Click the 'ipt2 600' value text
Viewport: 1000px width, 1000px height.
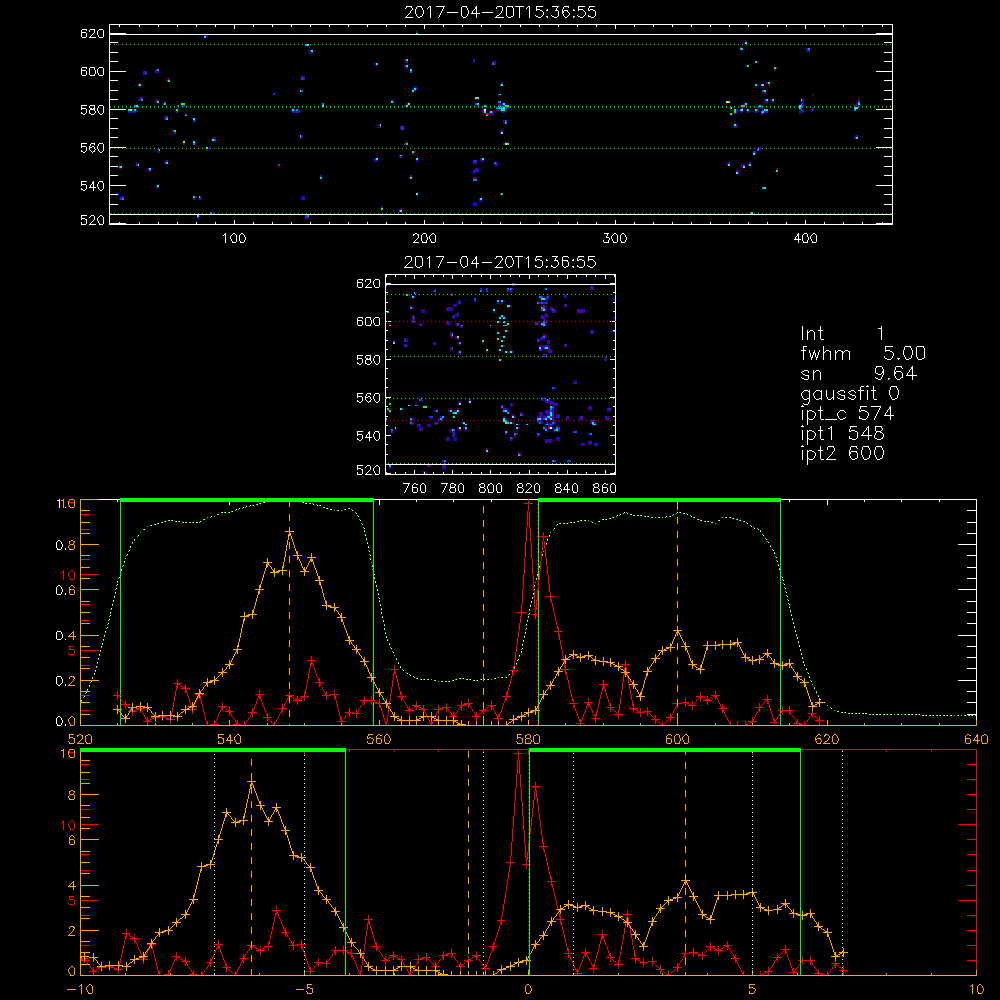point(842,453)
